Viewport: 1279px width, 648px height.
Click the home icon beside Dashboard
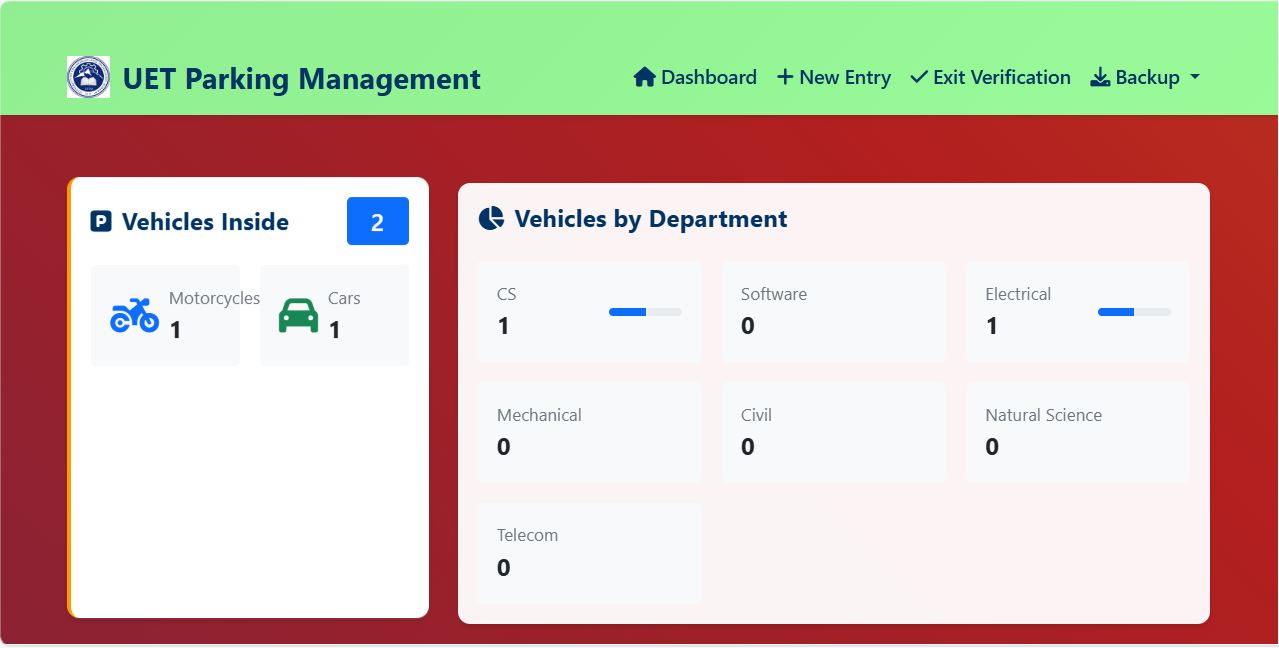tap(644, 77)
